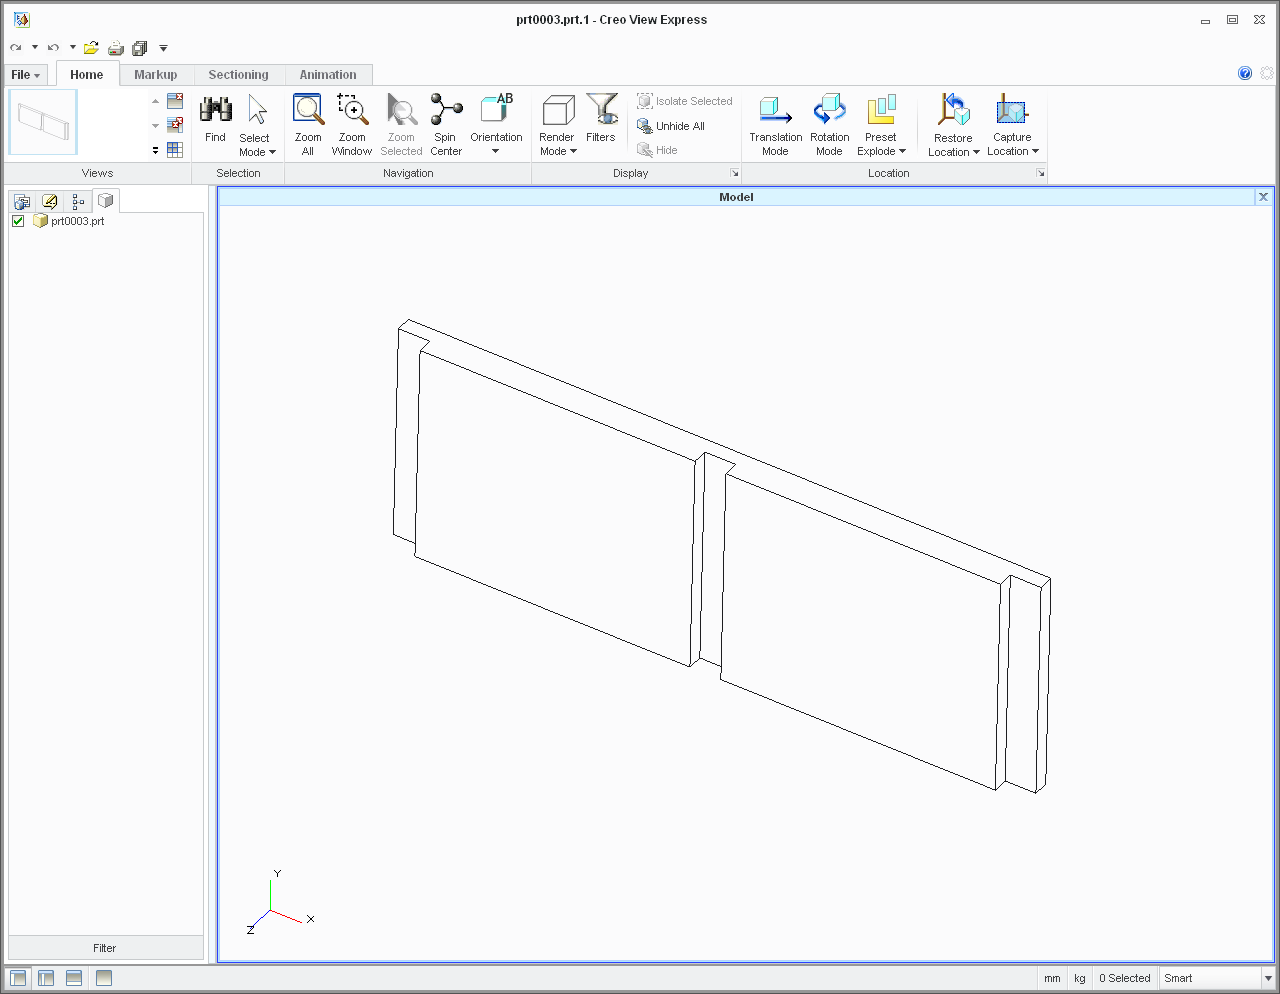
Task: Click the second layout icon in status bar
Action: coord(46,978)
